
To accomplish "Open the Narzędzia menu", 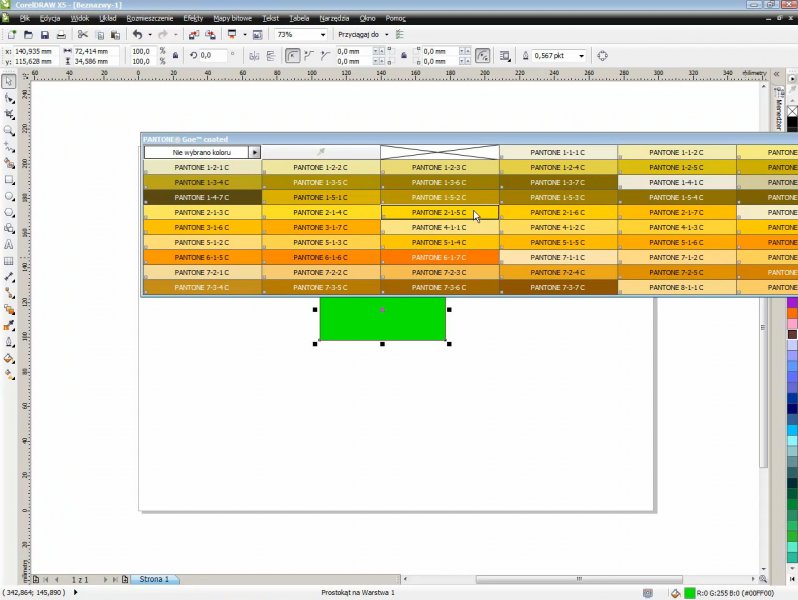I will tap(334, 18).
